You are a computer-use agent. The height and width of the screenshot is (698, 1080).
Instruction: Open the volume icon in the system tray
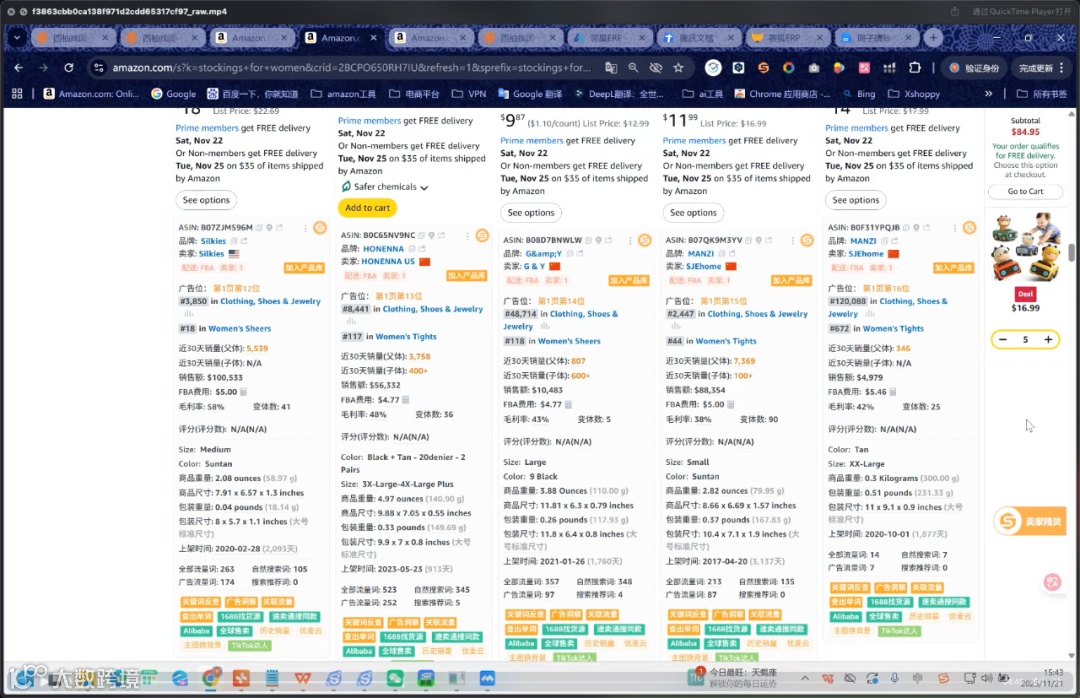tap(986, 679)
